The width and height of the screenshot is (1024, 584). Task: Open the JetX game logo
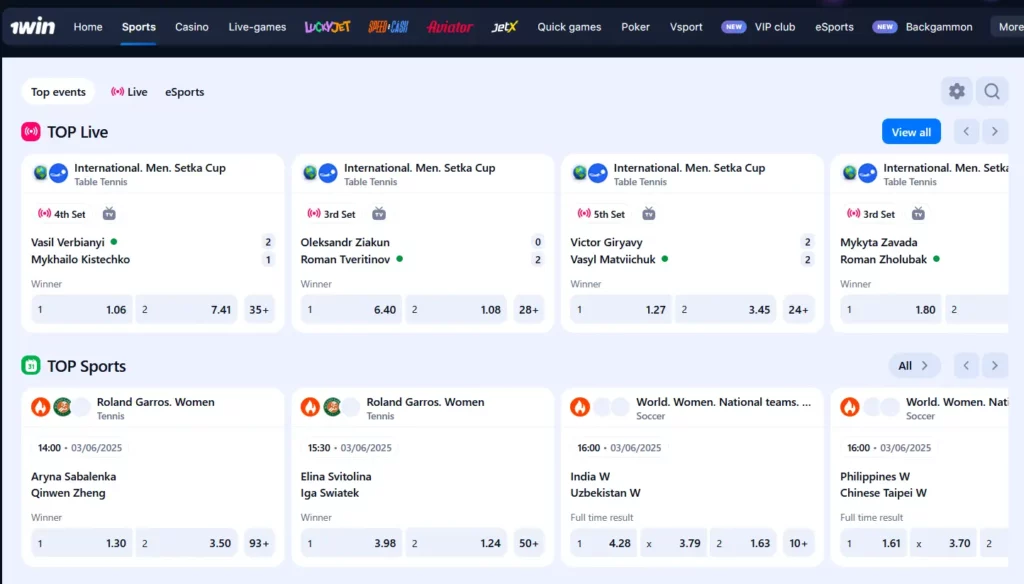tap(504, 27)
